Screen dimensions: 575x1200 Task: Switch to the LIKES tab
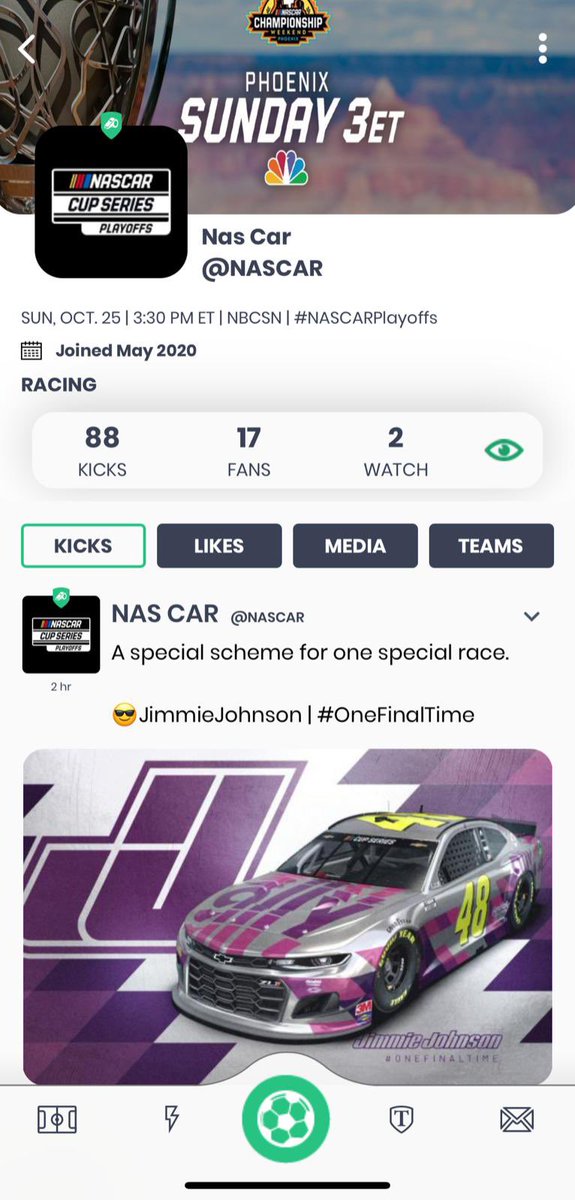tap(219, 546)
